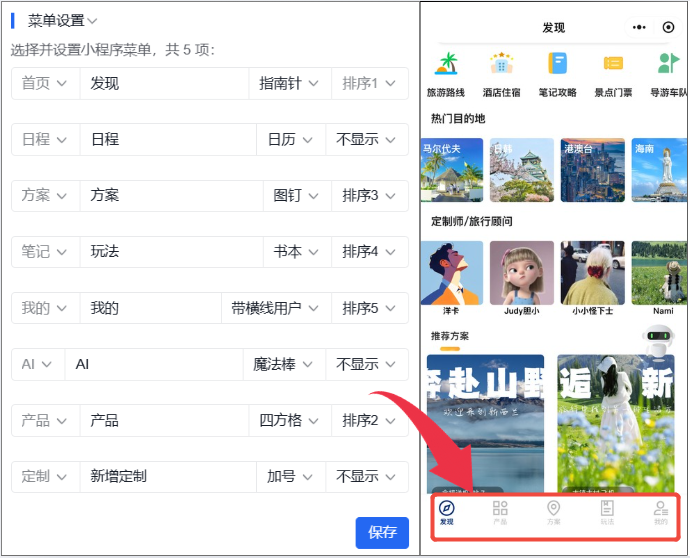Switch to the 方案 bottom tab
Screen dimensions: 690x558
pos(554,512)
